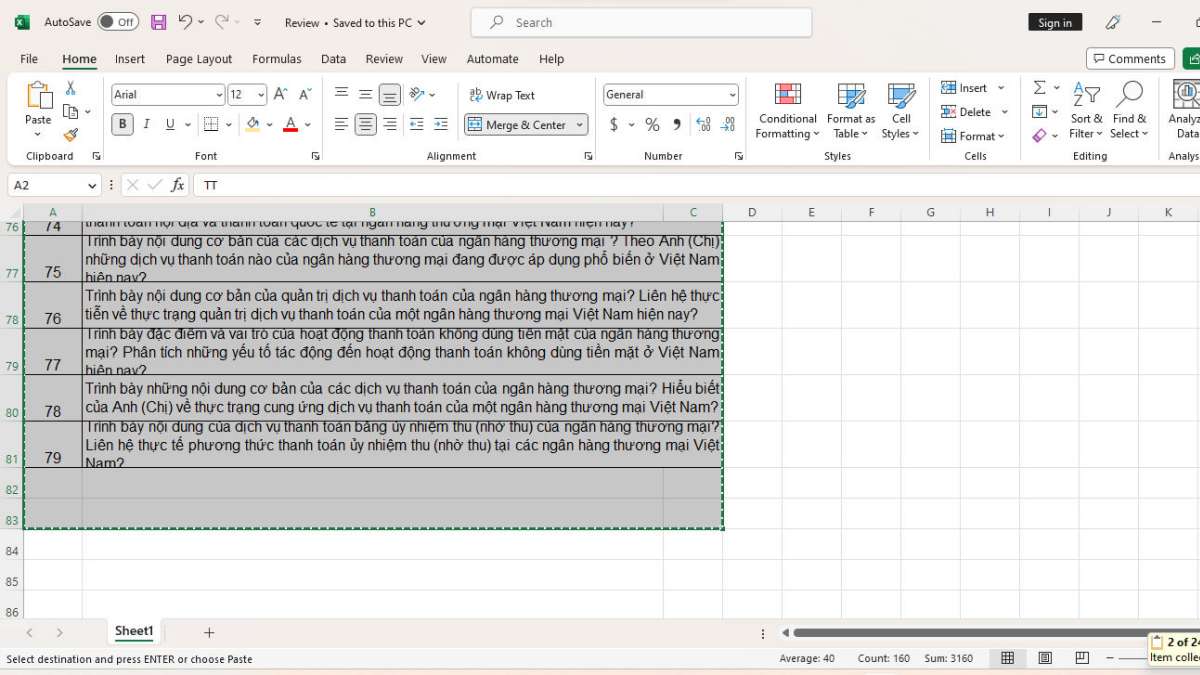Switch to the Formulas tab
This screenshot has width=1200, height=675.
pyautogui.click(x=277, y=59)
